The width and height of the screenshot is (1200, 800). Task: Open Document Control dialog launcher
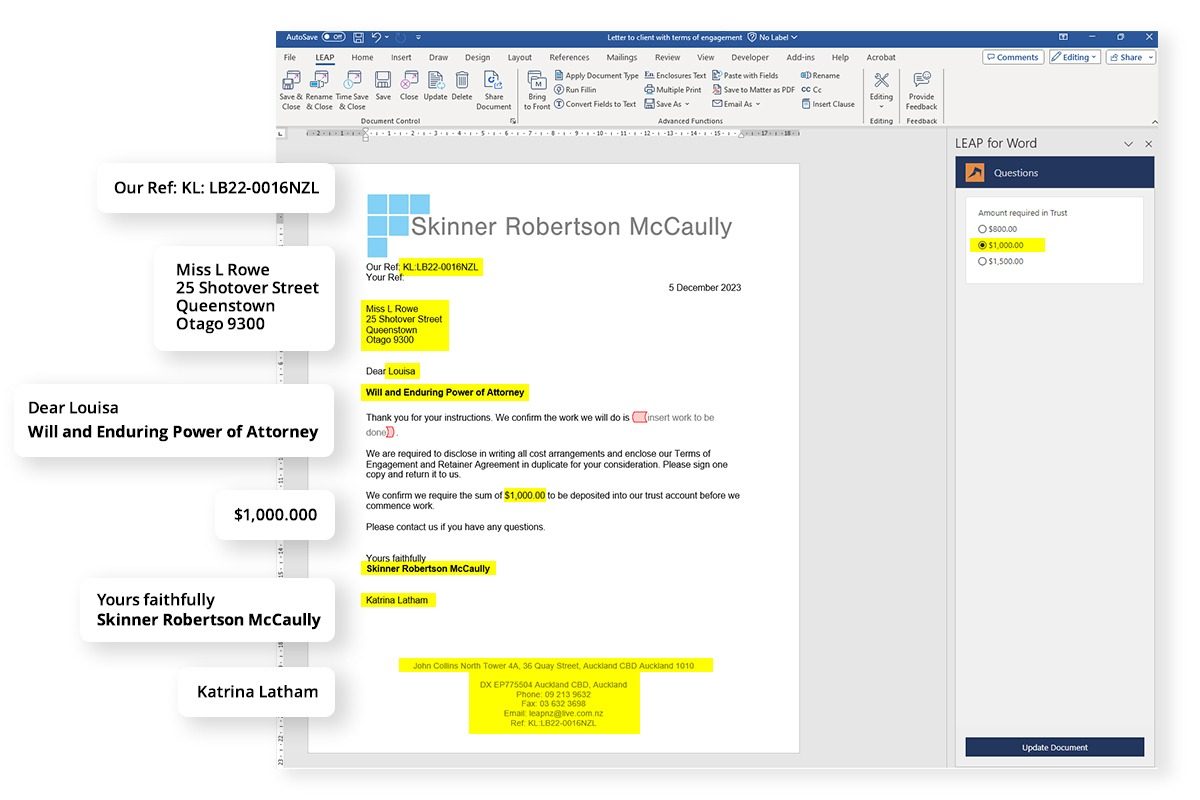(513, 121)
